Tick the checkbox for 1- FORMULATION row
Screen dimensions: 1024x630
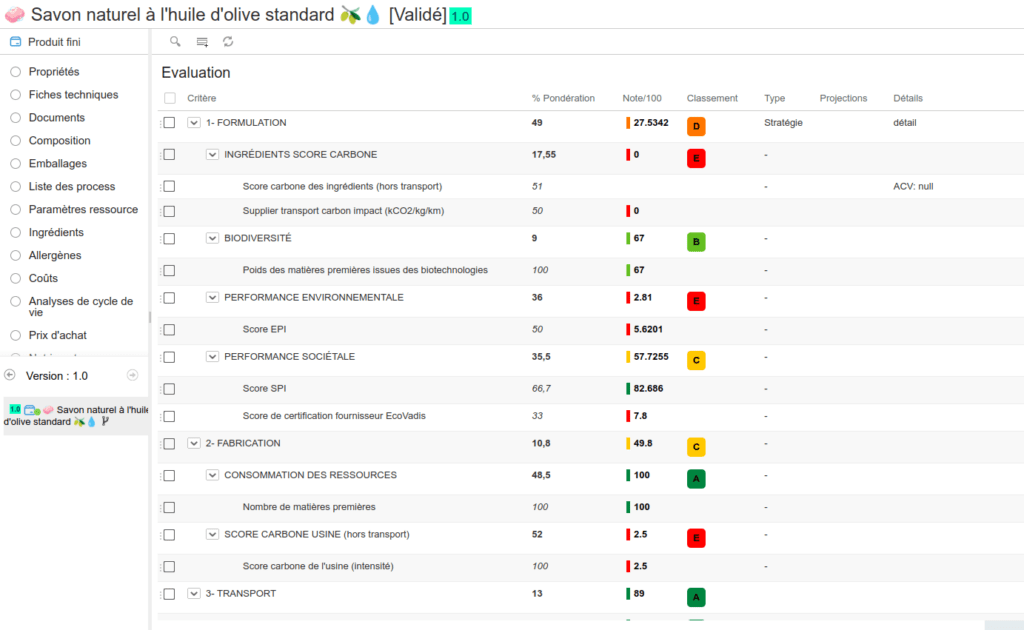tap(169, 123)
